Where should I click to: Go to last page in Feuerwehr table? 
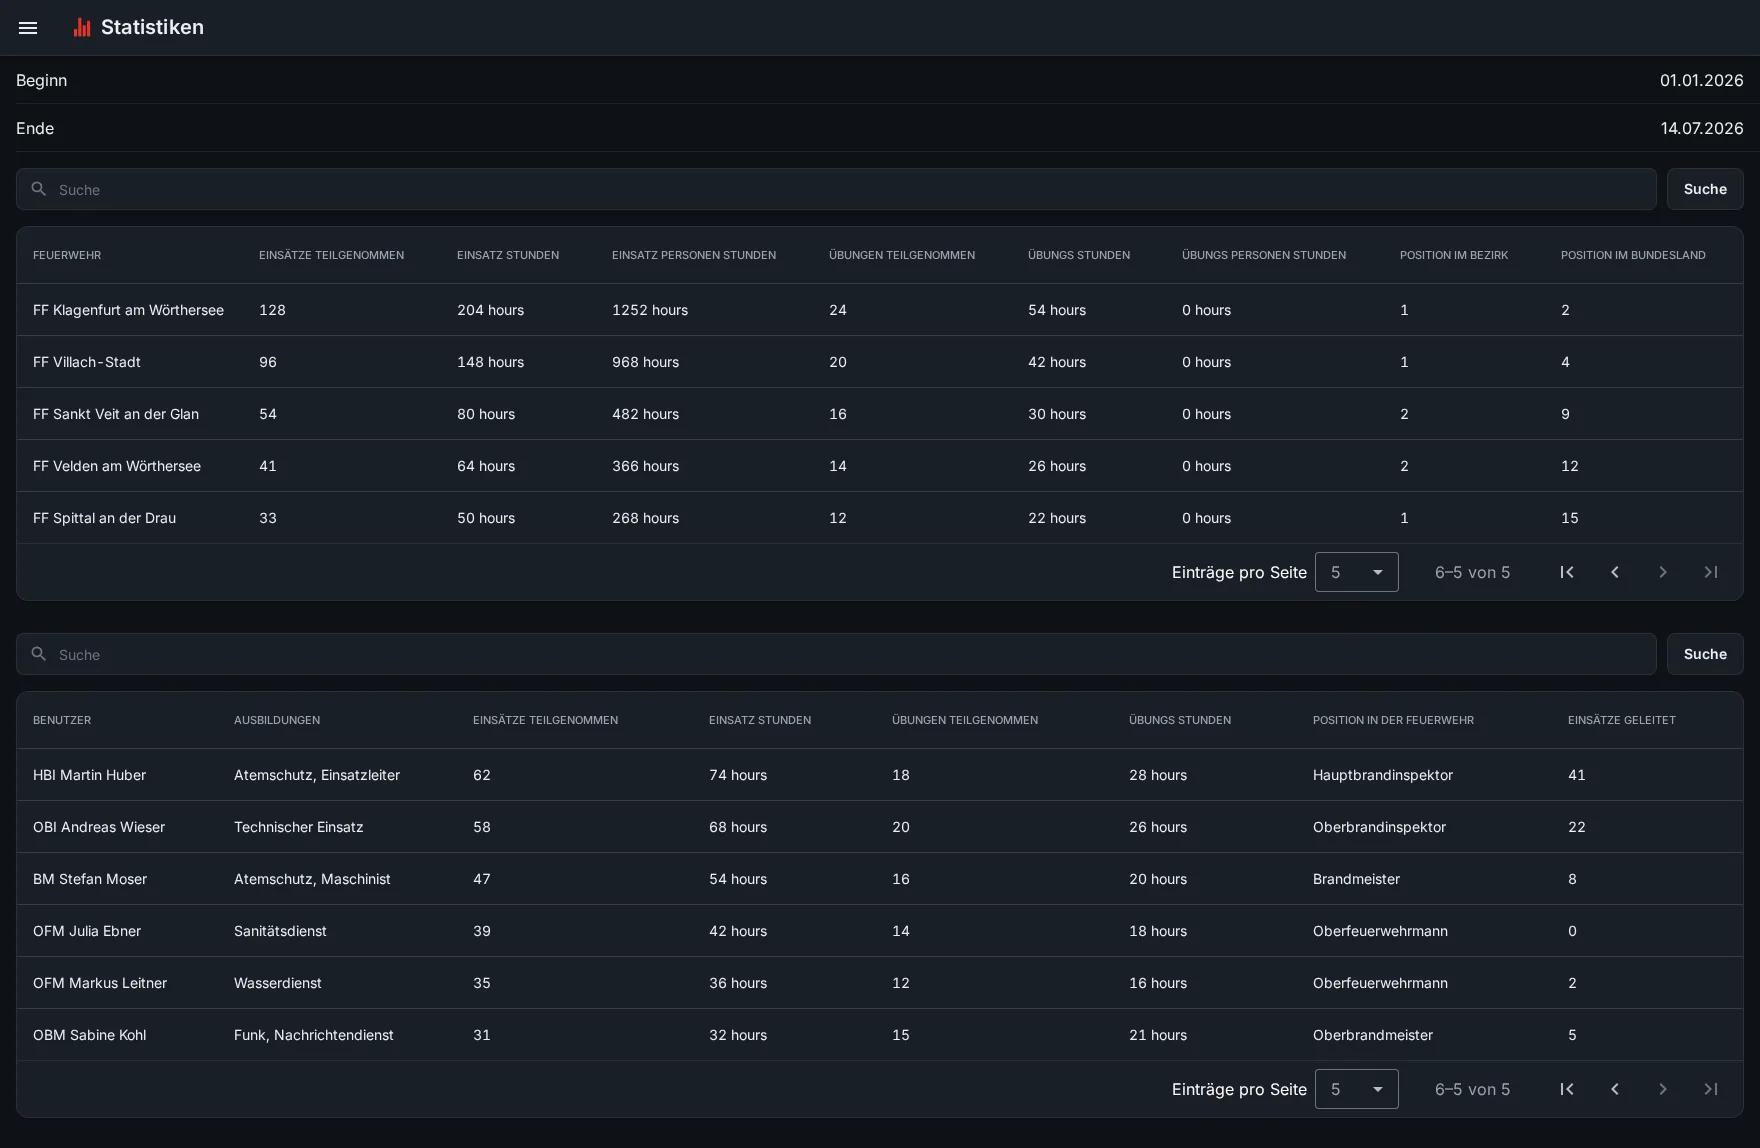click(x=1711, y=572)
